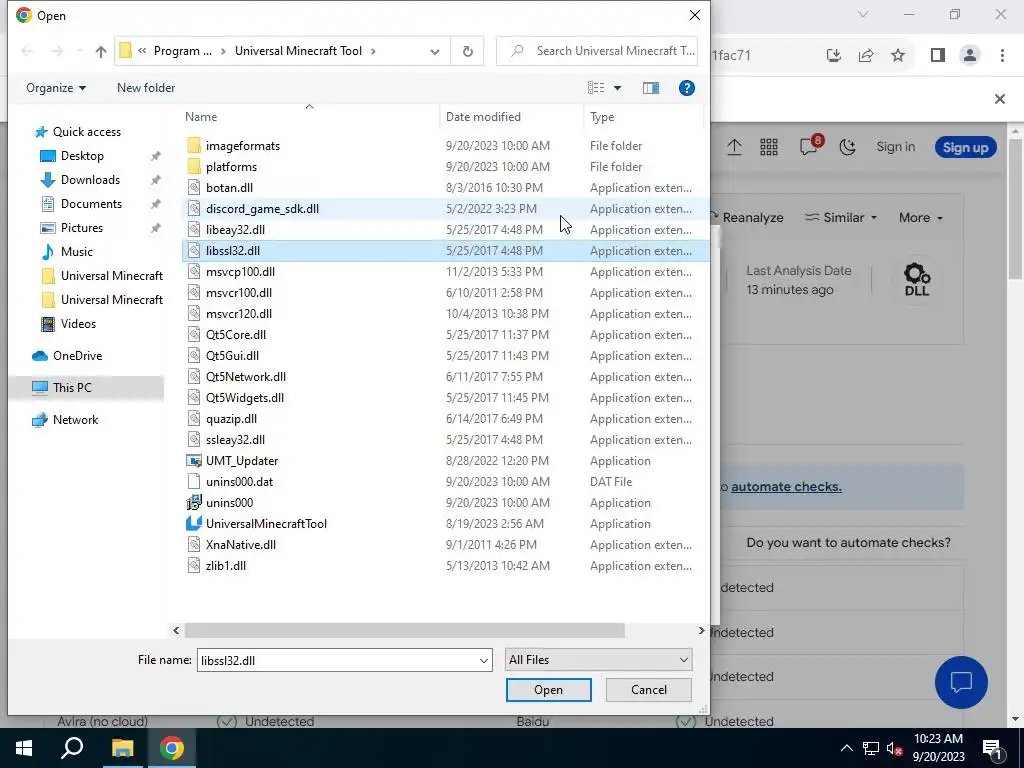Select quazip.dll file
The width and height of the screenshot is (1024, 768).
pyautogui.click(x=231, y=419)
